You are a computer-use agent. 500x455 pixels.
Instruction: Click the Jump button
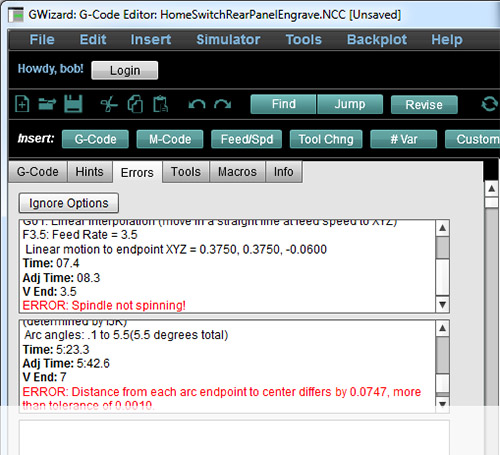pyautogui.click(x=350, y=104)
